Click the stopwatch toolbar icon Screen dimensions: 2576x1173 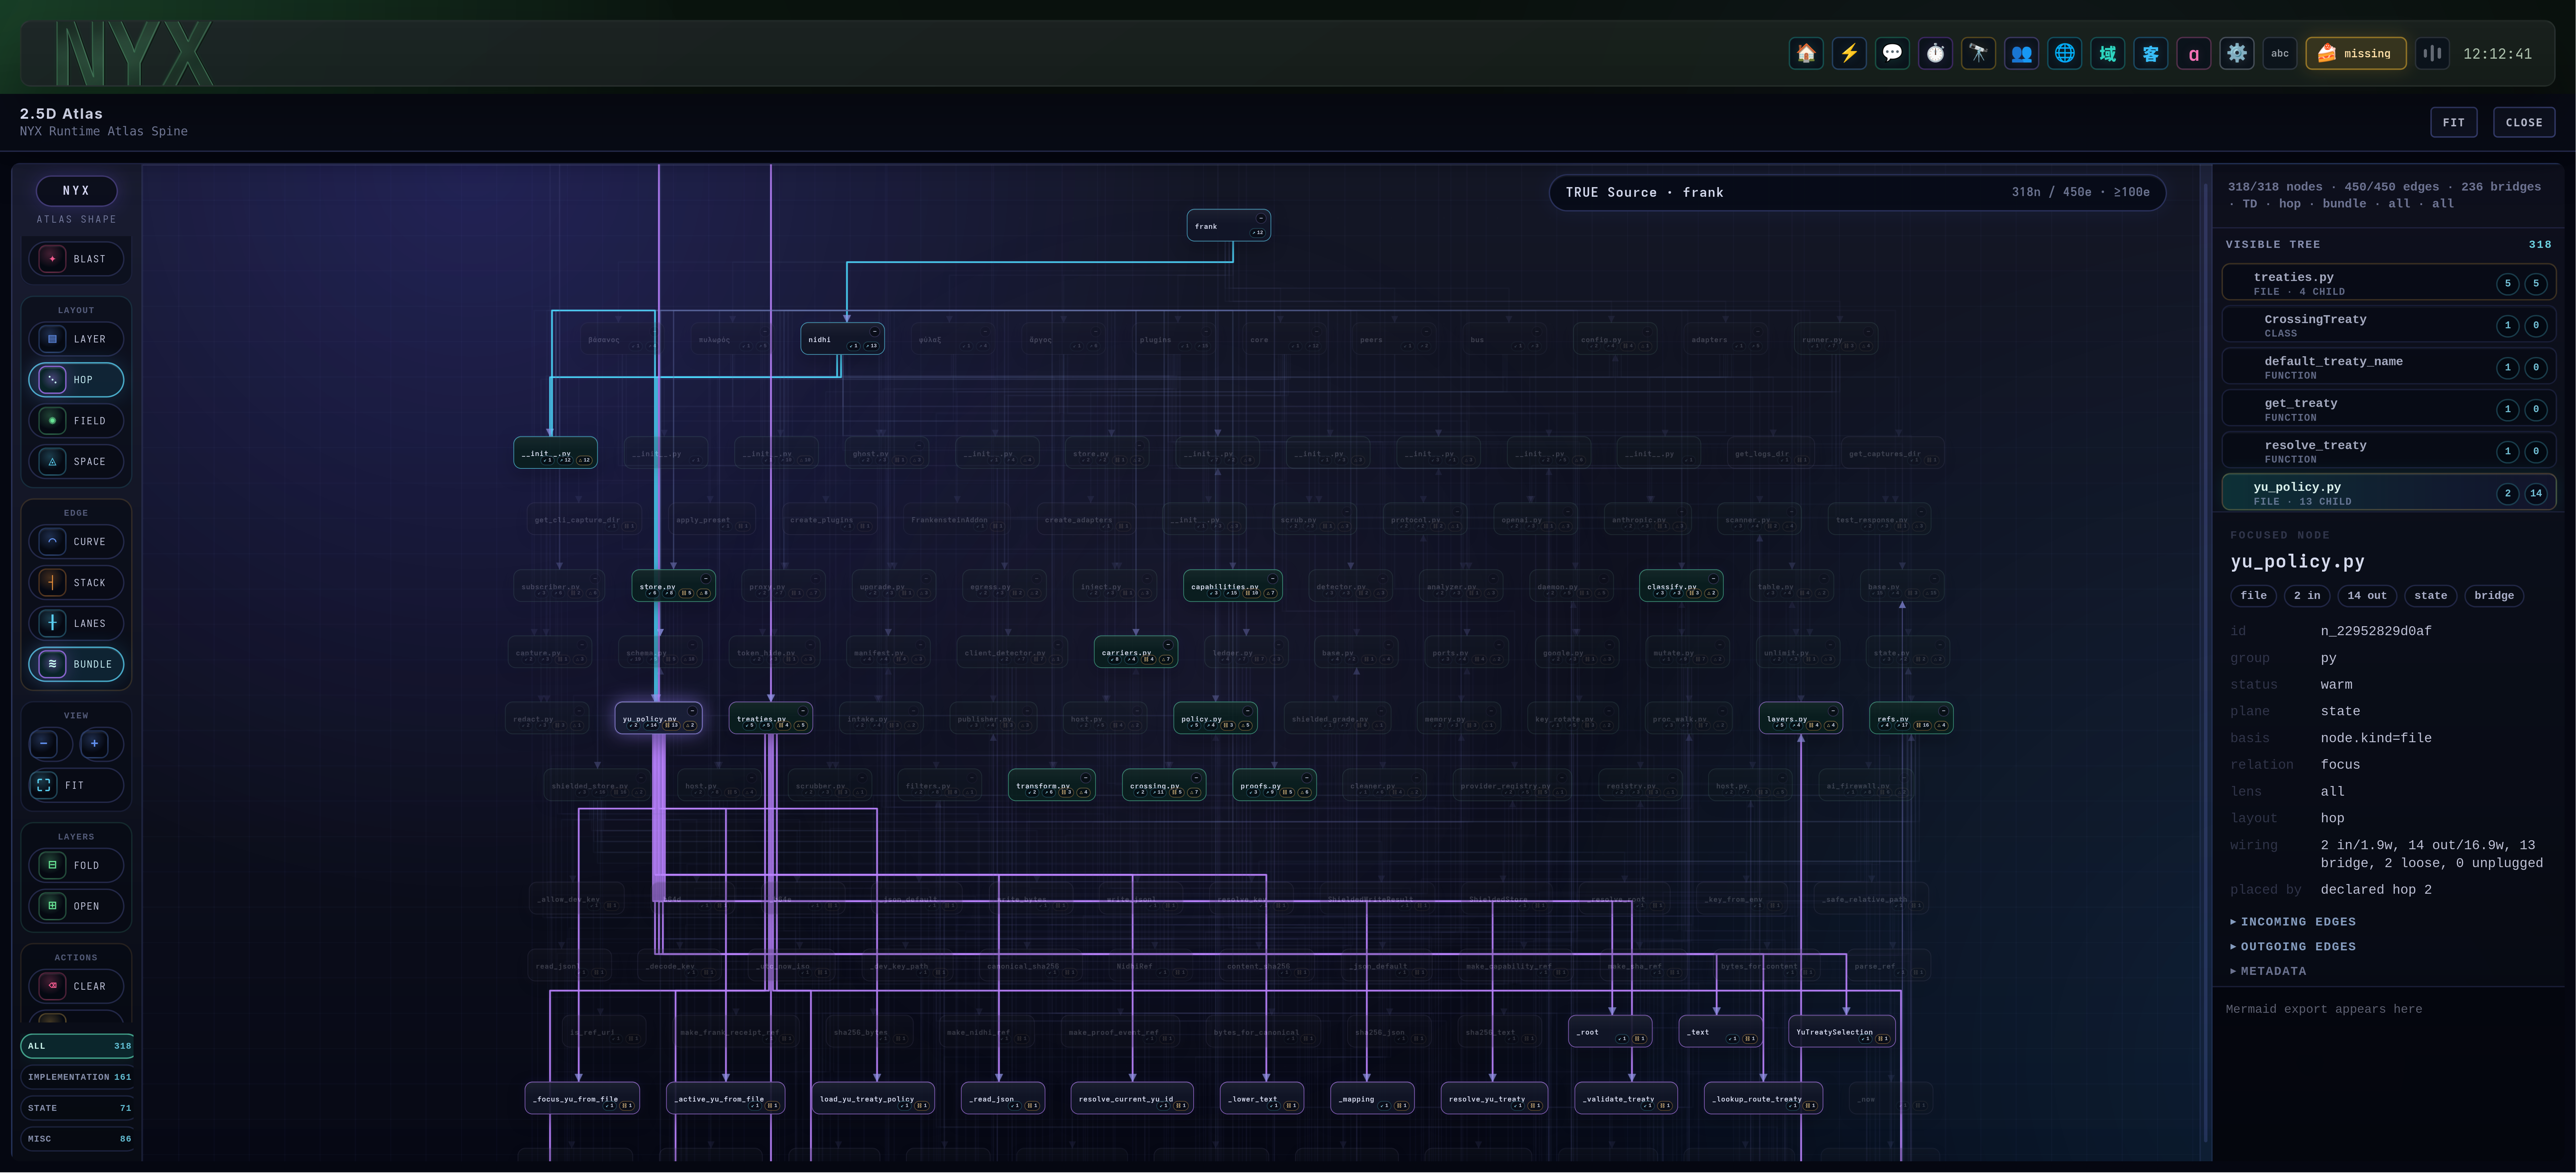click(x=1935, y=53)
